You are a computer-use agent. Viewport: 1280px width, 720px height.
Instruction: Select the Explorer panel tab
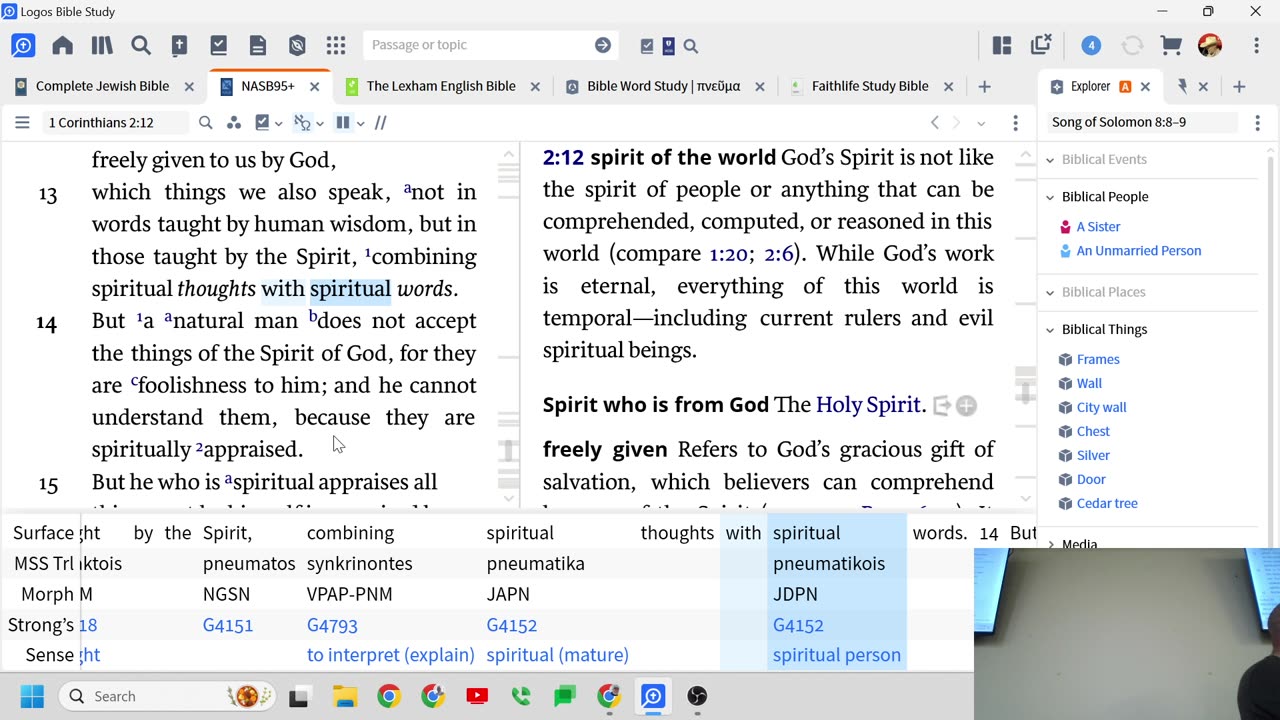(1090, 86)
